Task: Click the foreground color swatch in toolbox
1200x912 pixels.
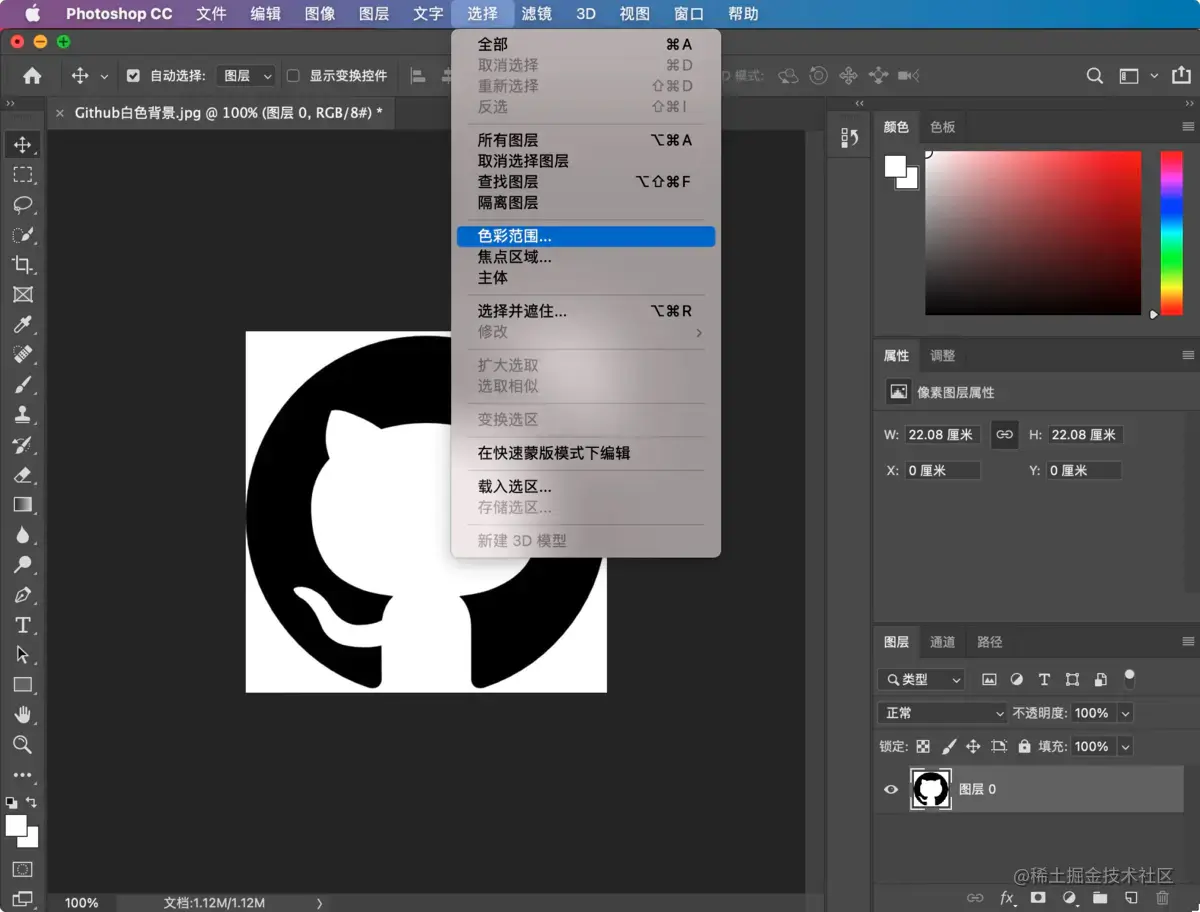Action: (x=16, y=826)
